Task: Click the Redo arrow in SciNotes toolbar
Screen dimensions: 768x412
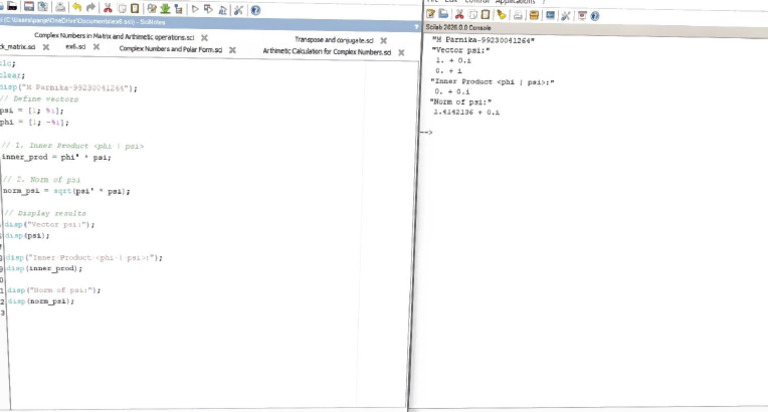Action: [91, 7]
